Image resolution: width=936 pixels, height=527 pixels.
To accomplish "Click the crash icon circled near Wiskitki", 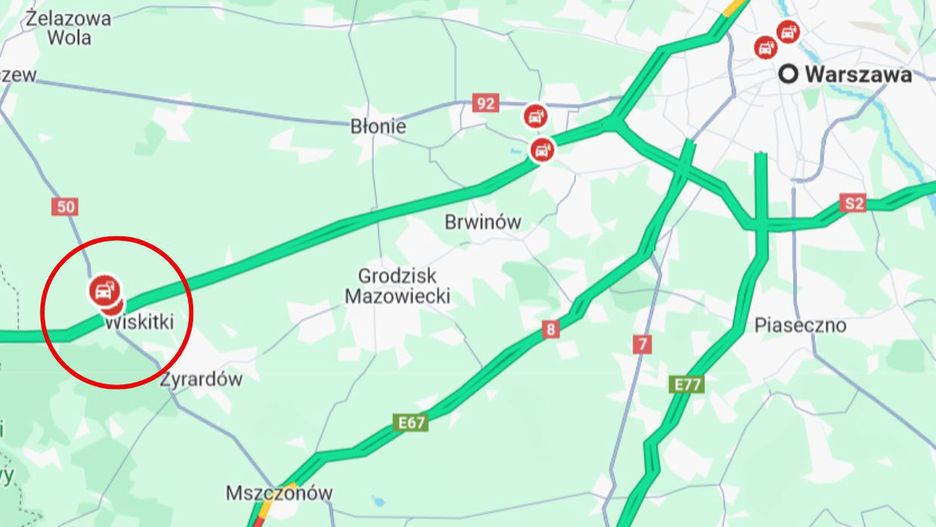I will [105, 291].
